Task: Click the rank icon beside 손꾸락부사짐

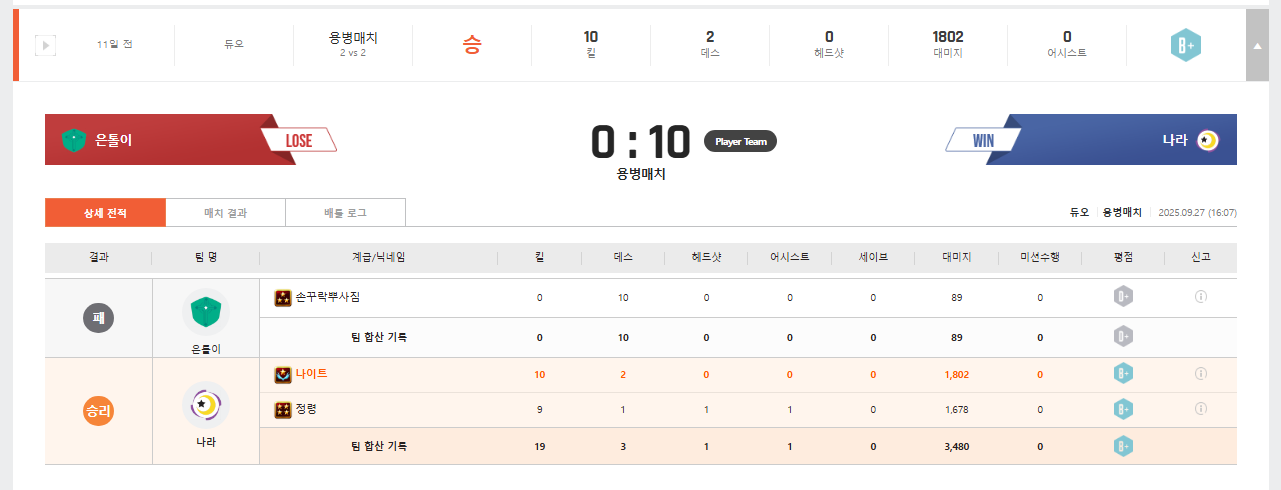Action: pos(283,297)
